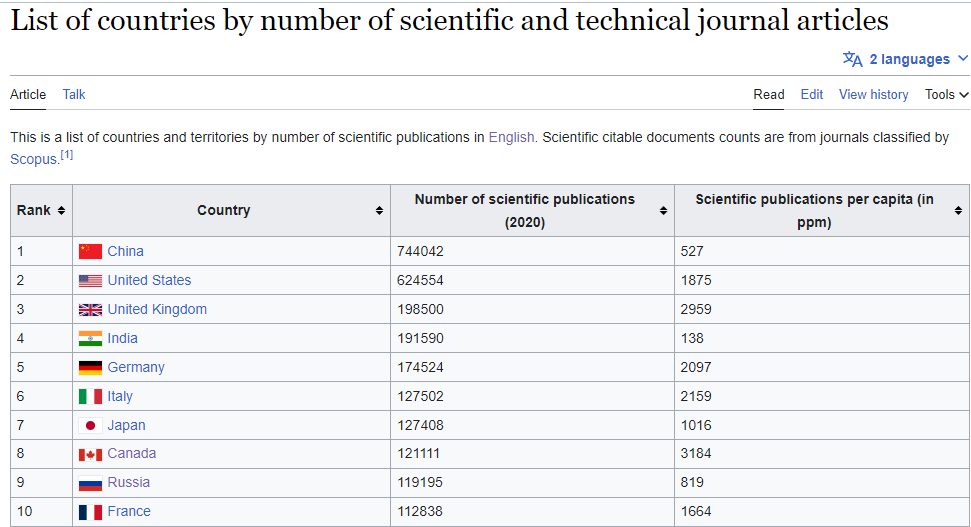
Task: Click the Russia flag icon
Action: coord(90,483)
